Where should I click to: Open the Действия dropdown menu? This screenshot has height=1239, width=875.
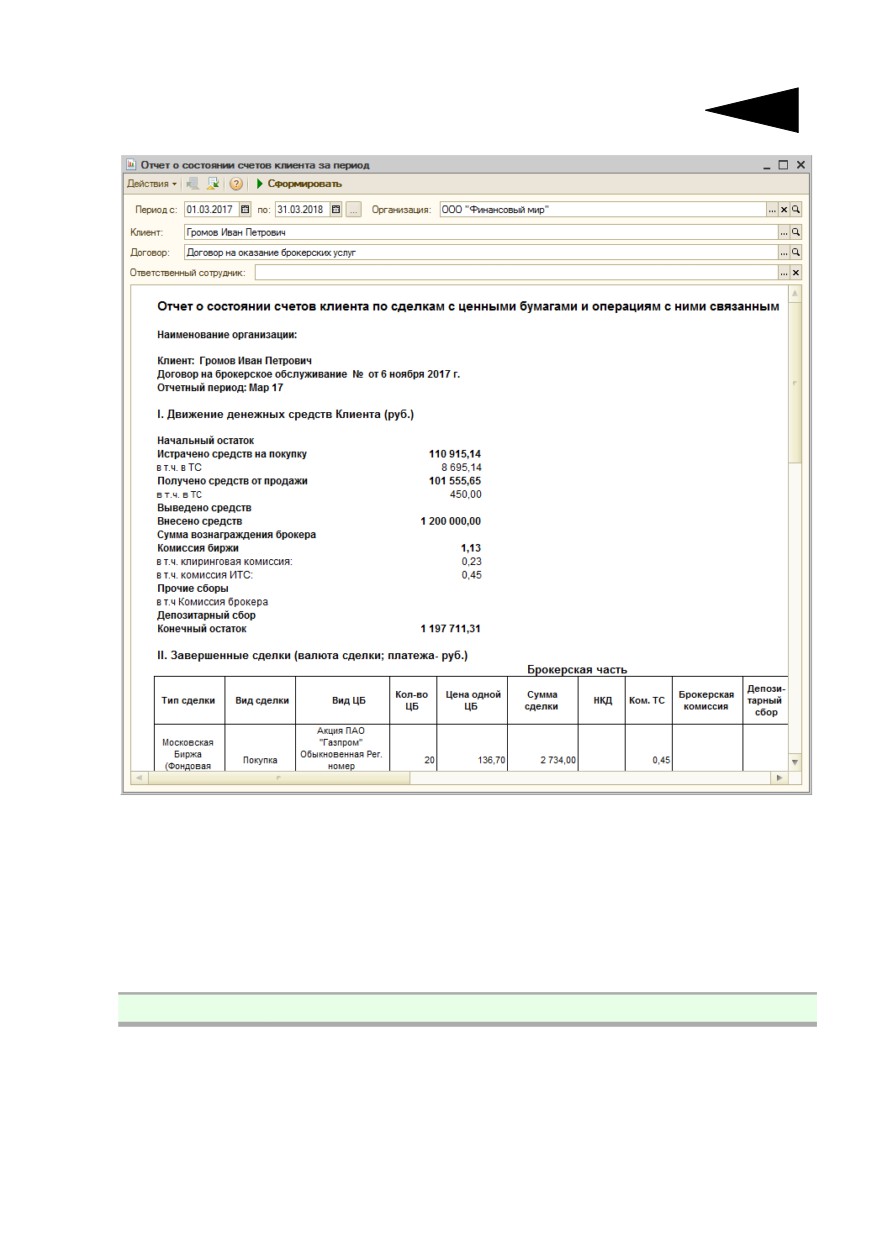(x=152, y=184)
